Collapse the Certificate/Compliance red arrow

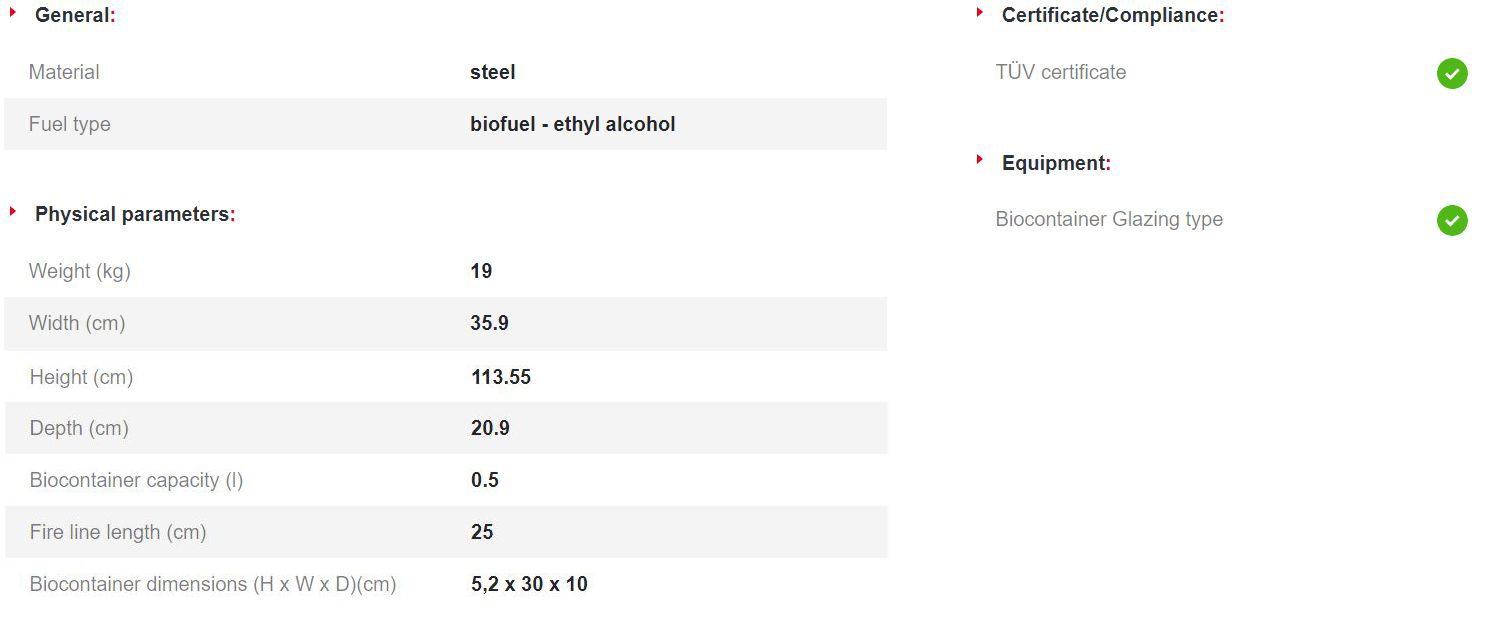click(x=980, y=13)
